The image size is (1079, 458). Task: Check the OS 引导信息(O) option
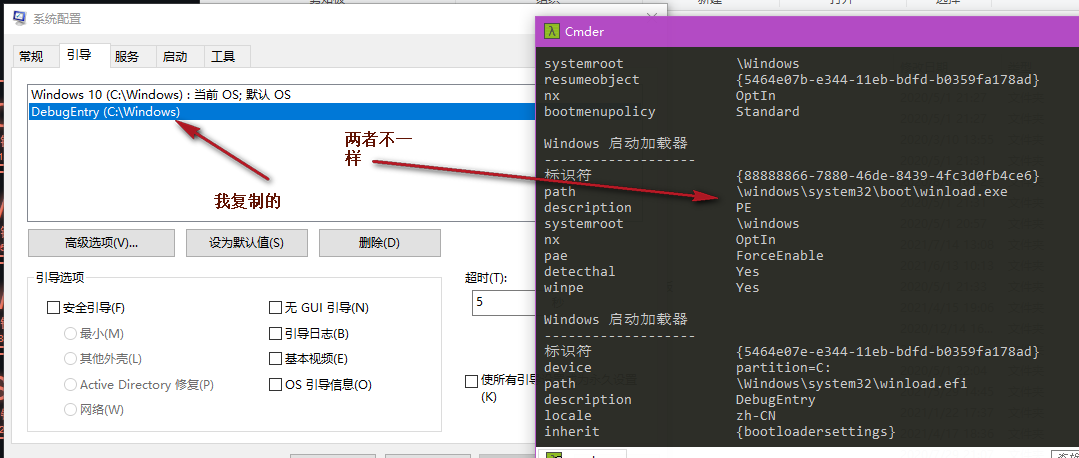coord(275,384)
